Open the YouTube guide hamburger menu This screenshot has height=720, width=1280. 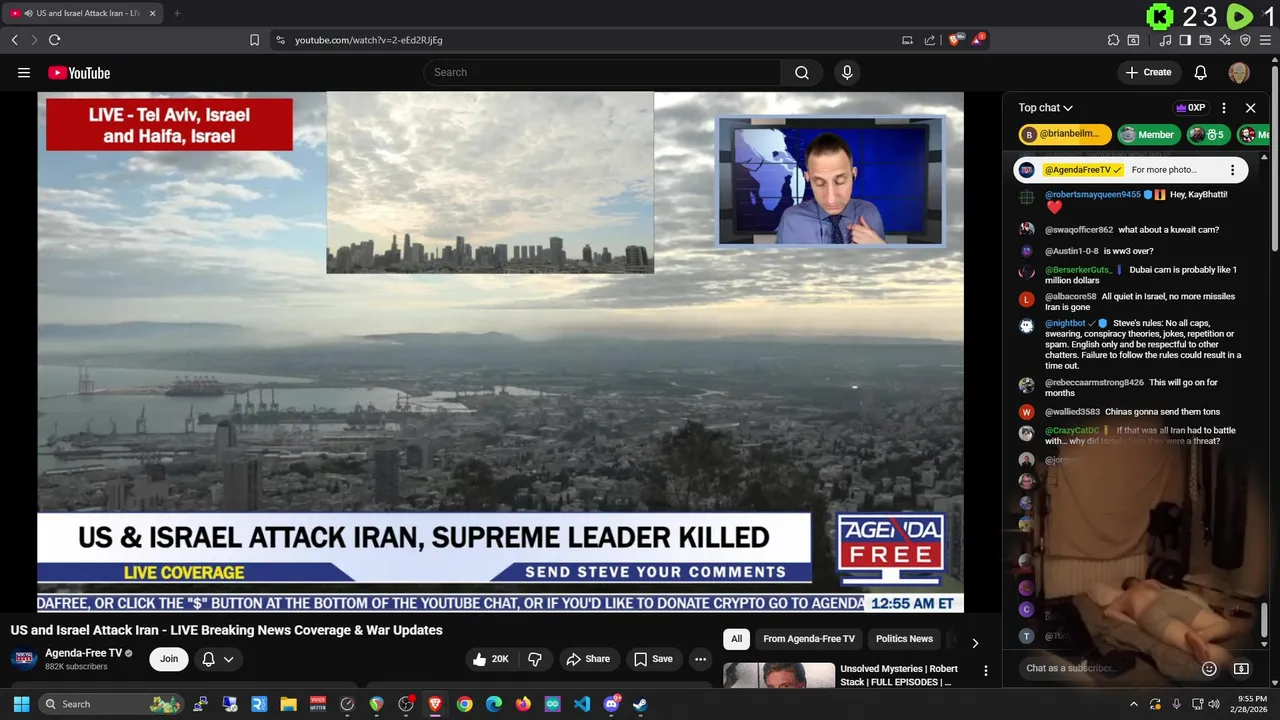coord(24,72)
